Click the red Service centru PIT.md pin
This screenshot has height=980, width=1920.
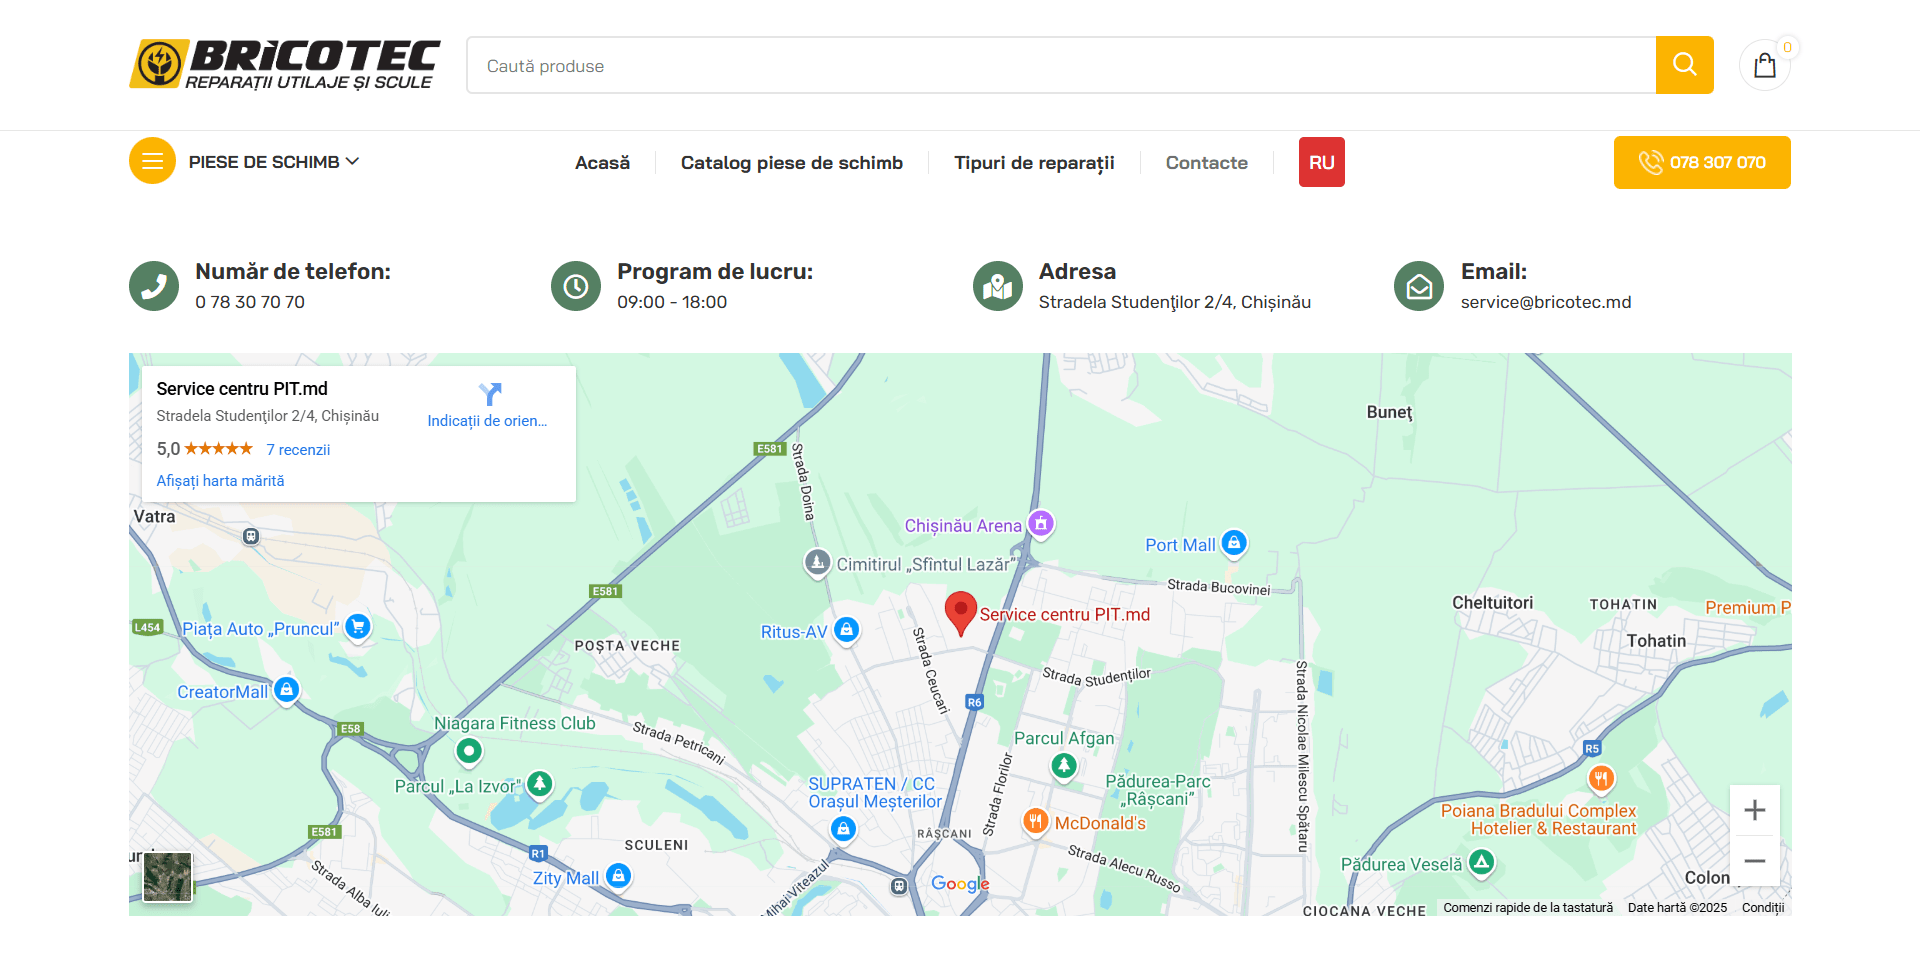(x=960, y=612)
